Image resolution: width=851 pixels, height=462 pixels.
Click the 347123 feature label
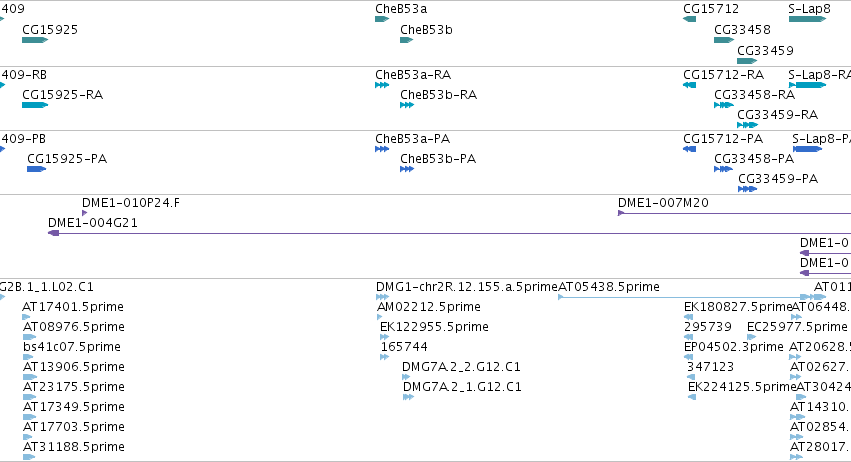pyautogui.click(x=710, y=366)
